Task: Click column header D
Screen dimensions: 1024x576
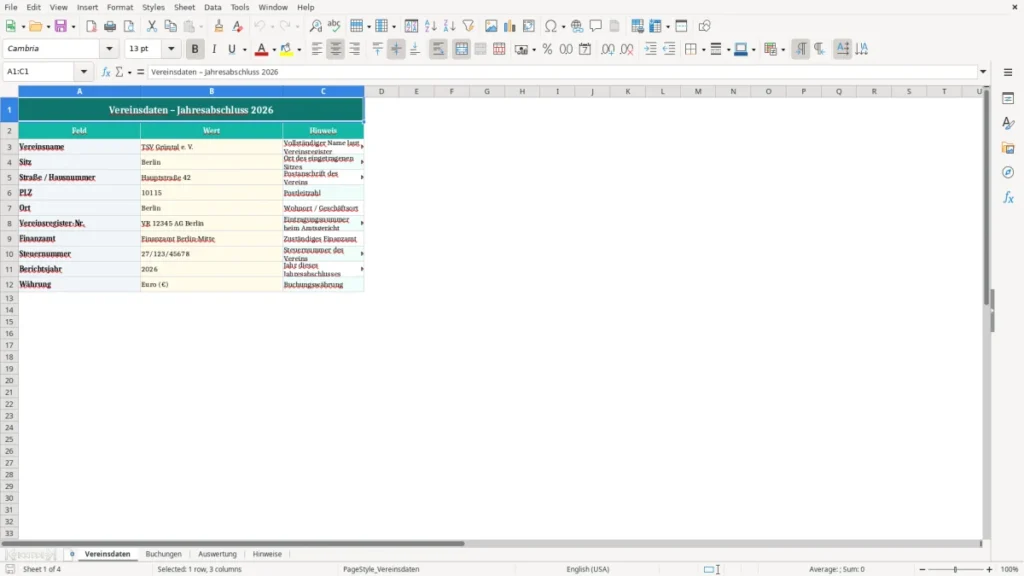Action: (381, 91)
